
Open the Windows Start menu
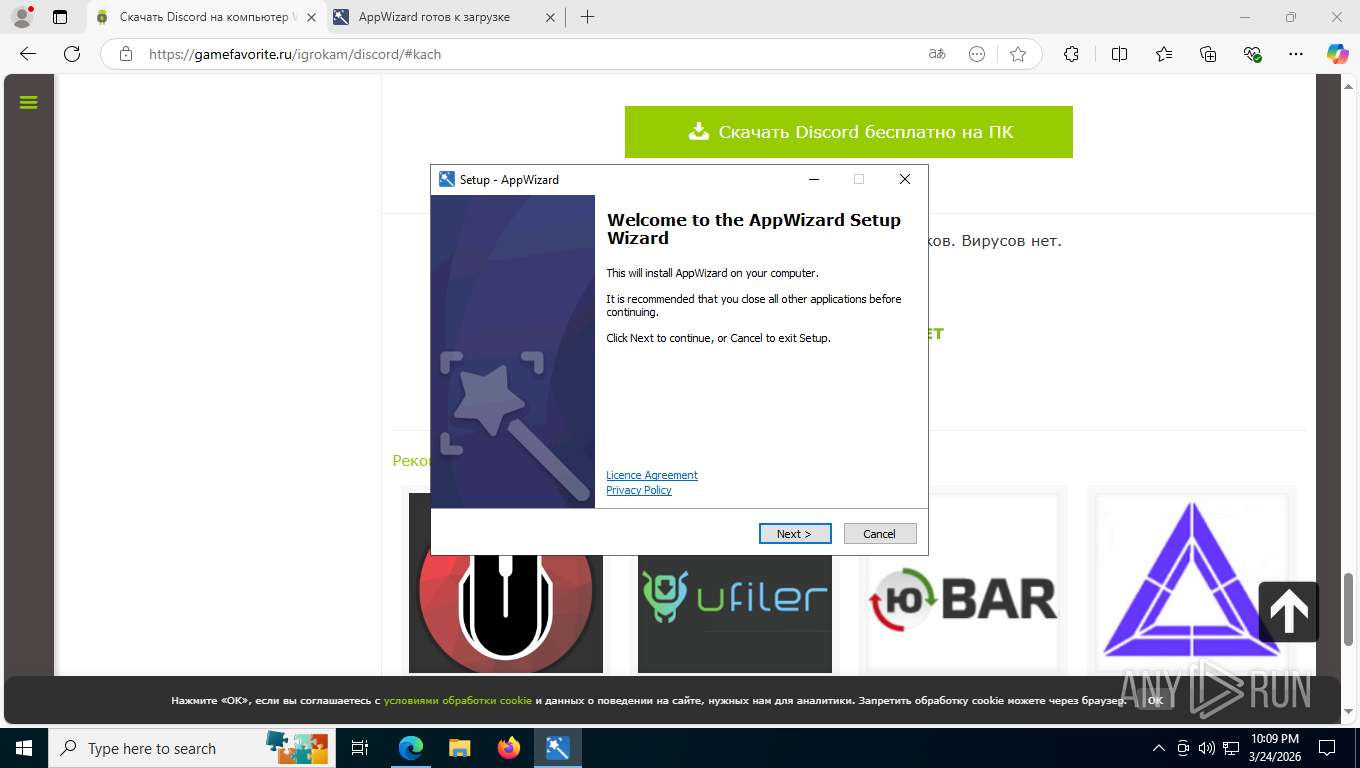[24, 748]
